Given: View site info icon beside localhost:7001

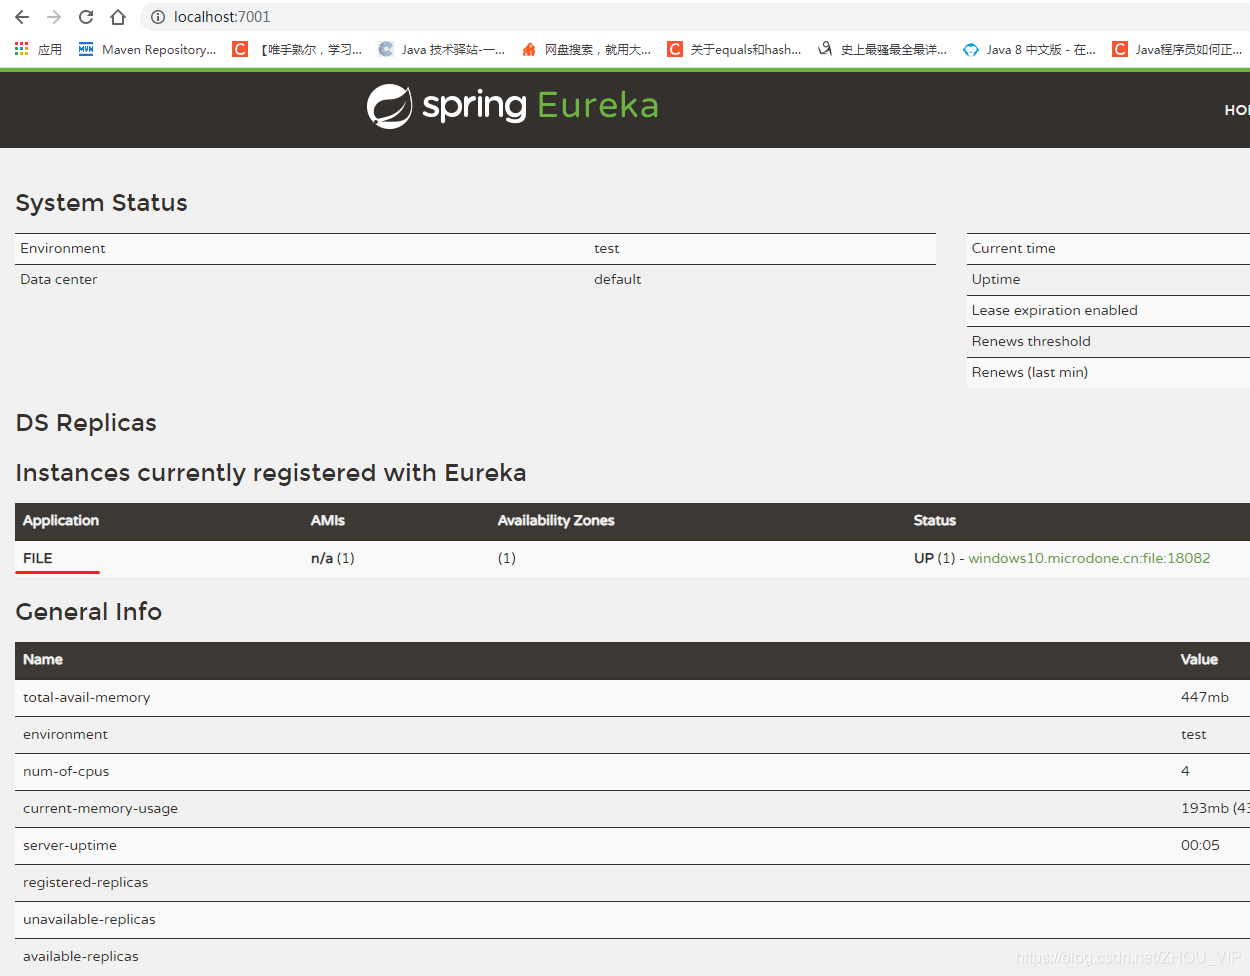Looking at the screenshot, I should coord(157,17).
